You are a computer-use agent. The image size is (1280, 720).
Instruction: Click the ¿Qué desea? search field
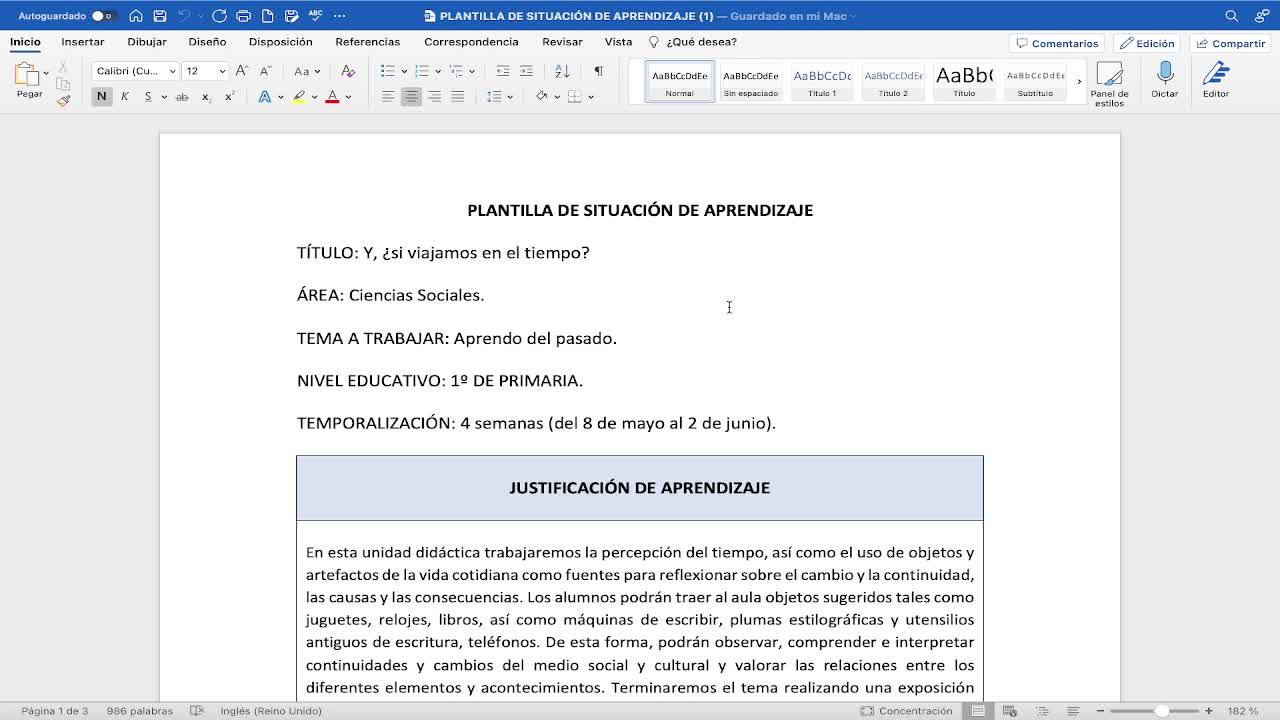(693, 42)
